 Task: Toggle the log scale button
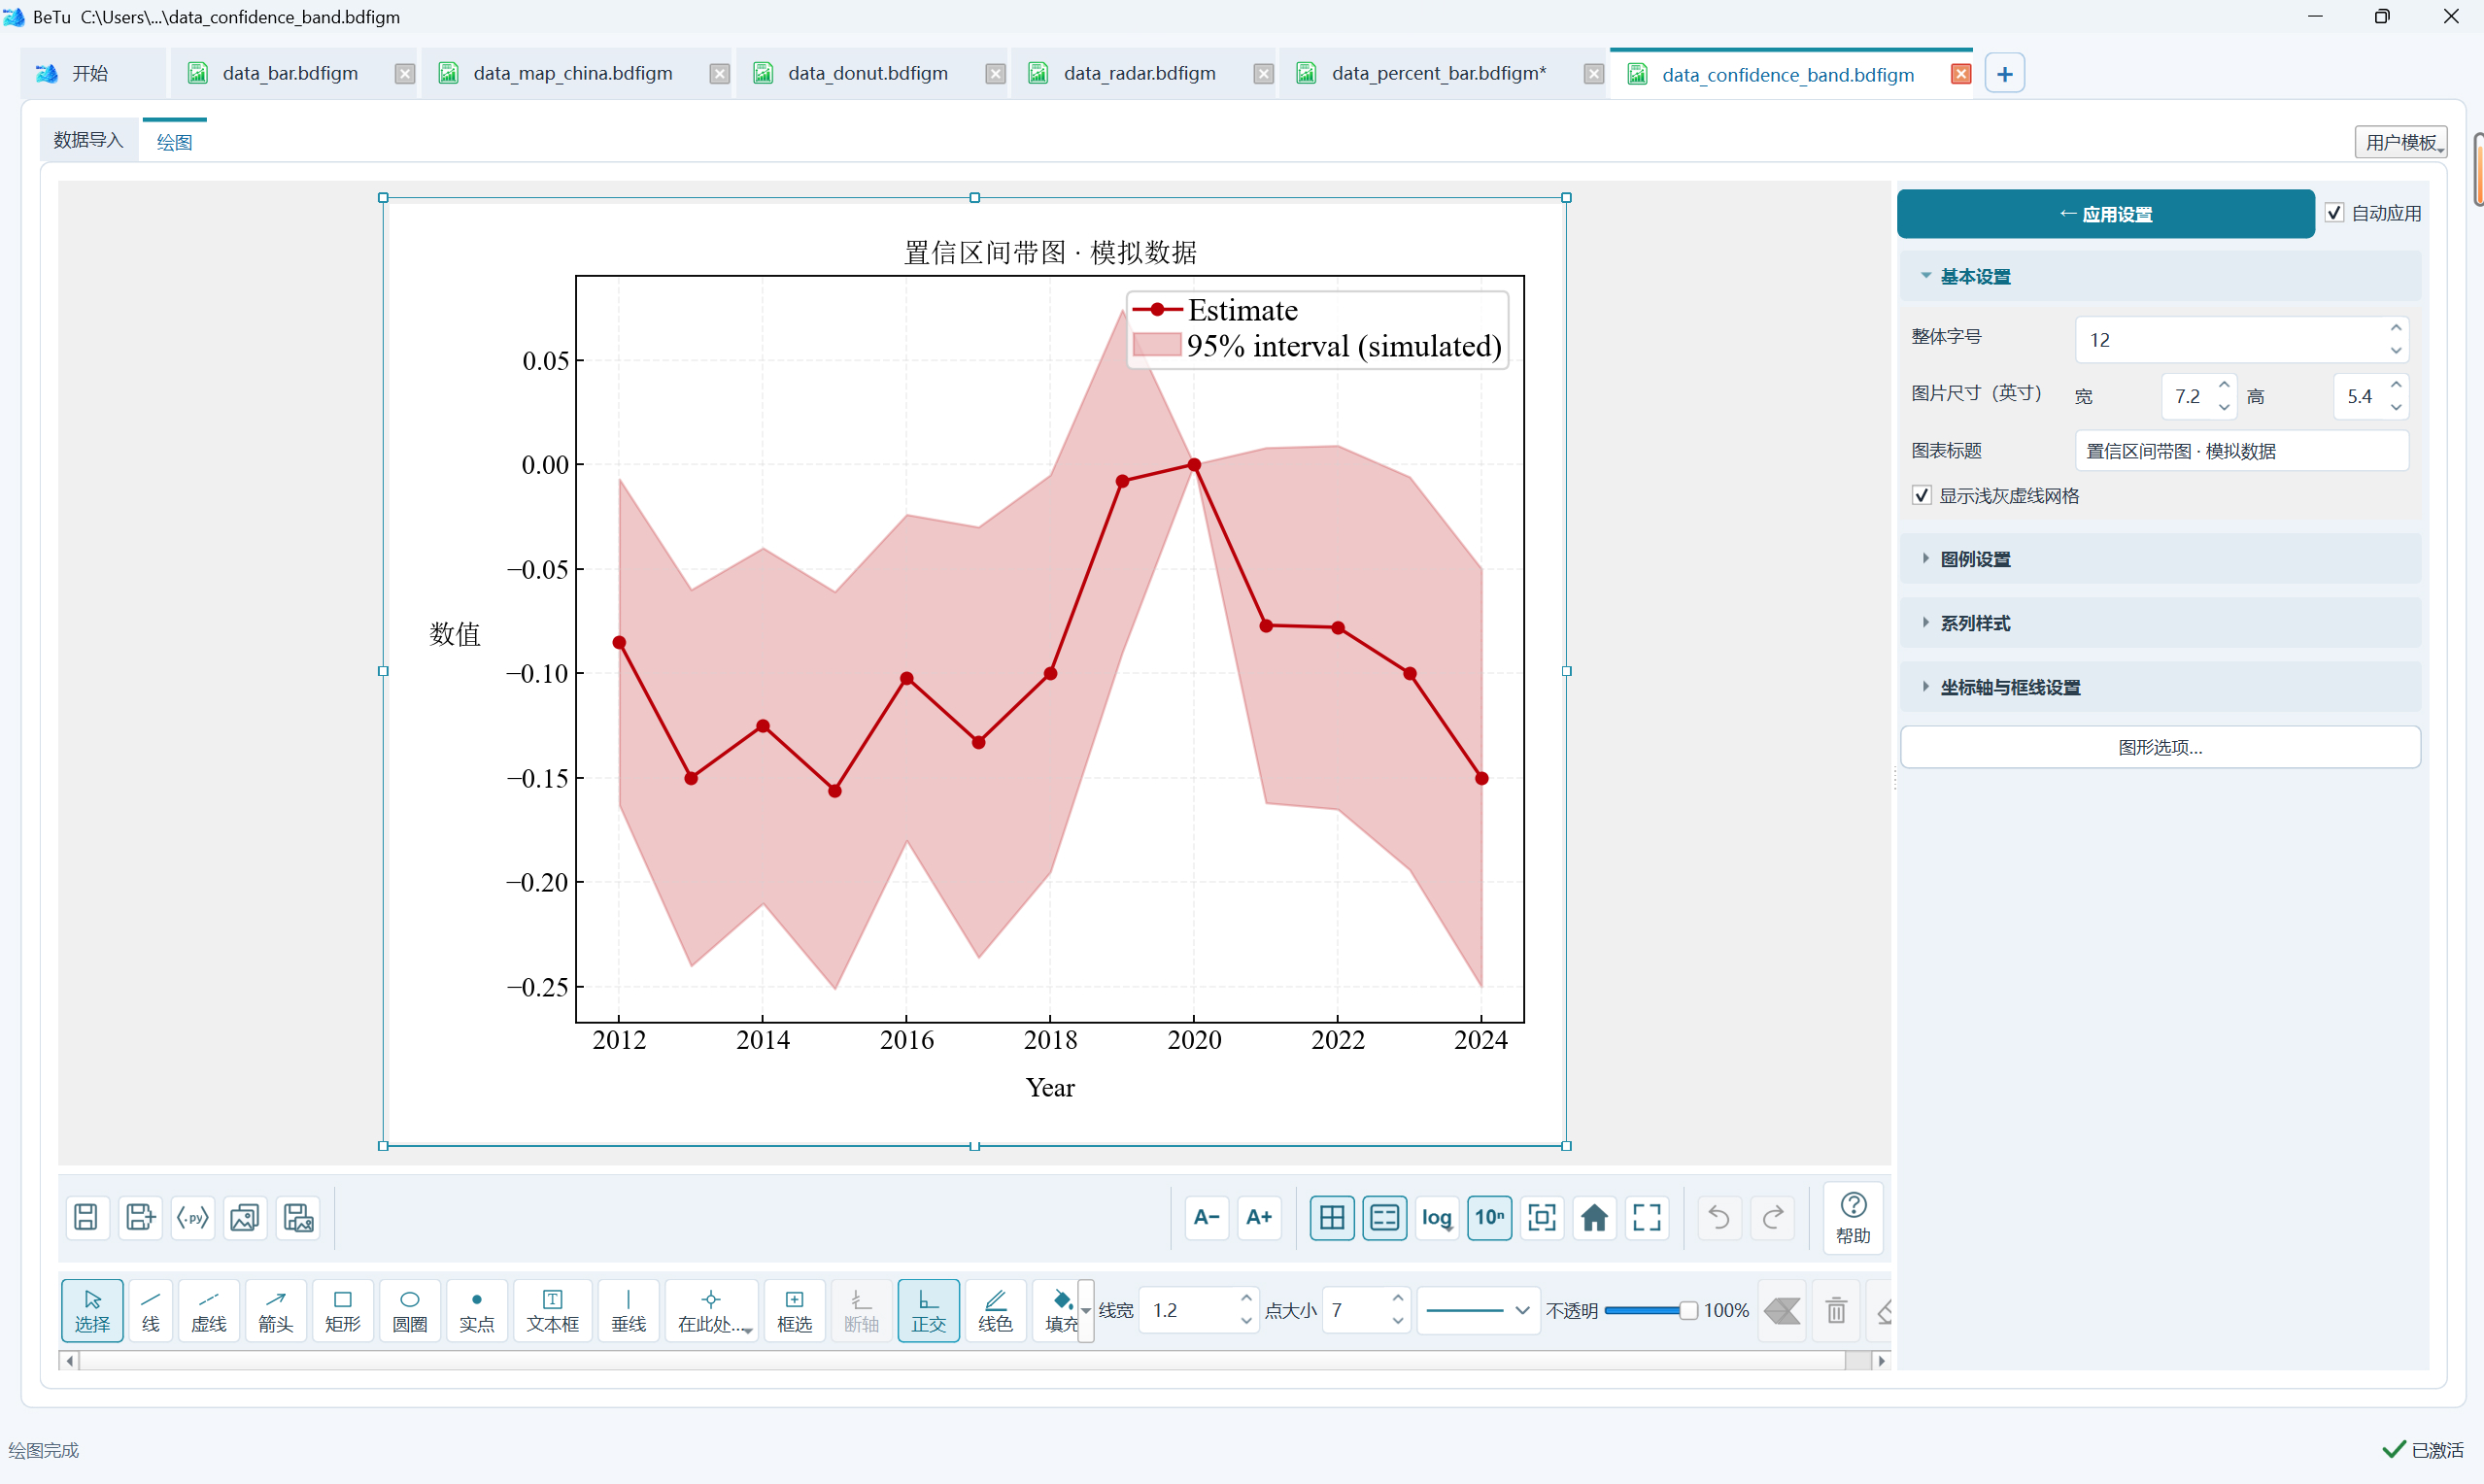coord(1437,1217)
